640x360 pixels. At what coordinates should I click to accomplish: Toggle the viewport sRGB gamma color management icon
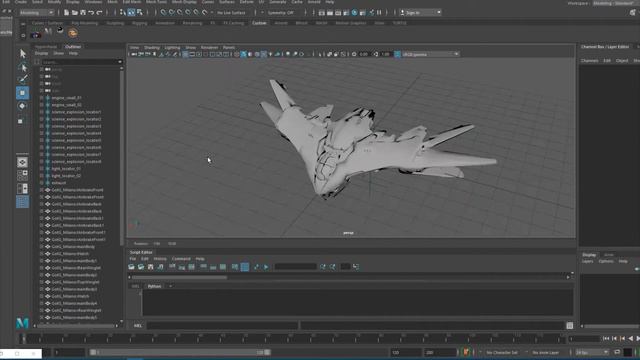coord(397,54)
